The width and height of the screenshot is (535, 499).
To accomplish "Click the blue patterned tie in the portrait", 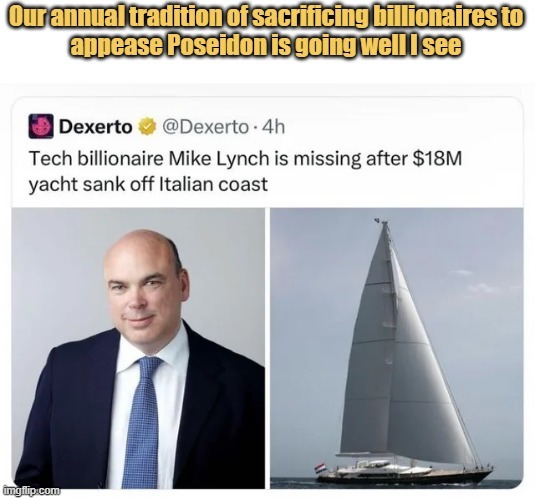I will point(143,422).
